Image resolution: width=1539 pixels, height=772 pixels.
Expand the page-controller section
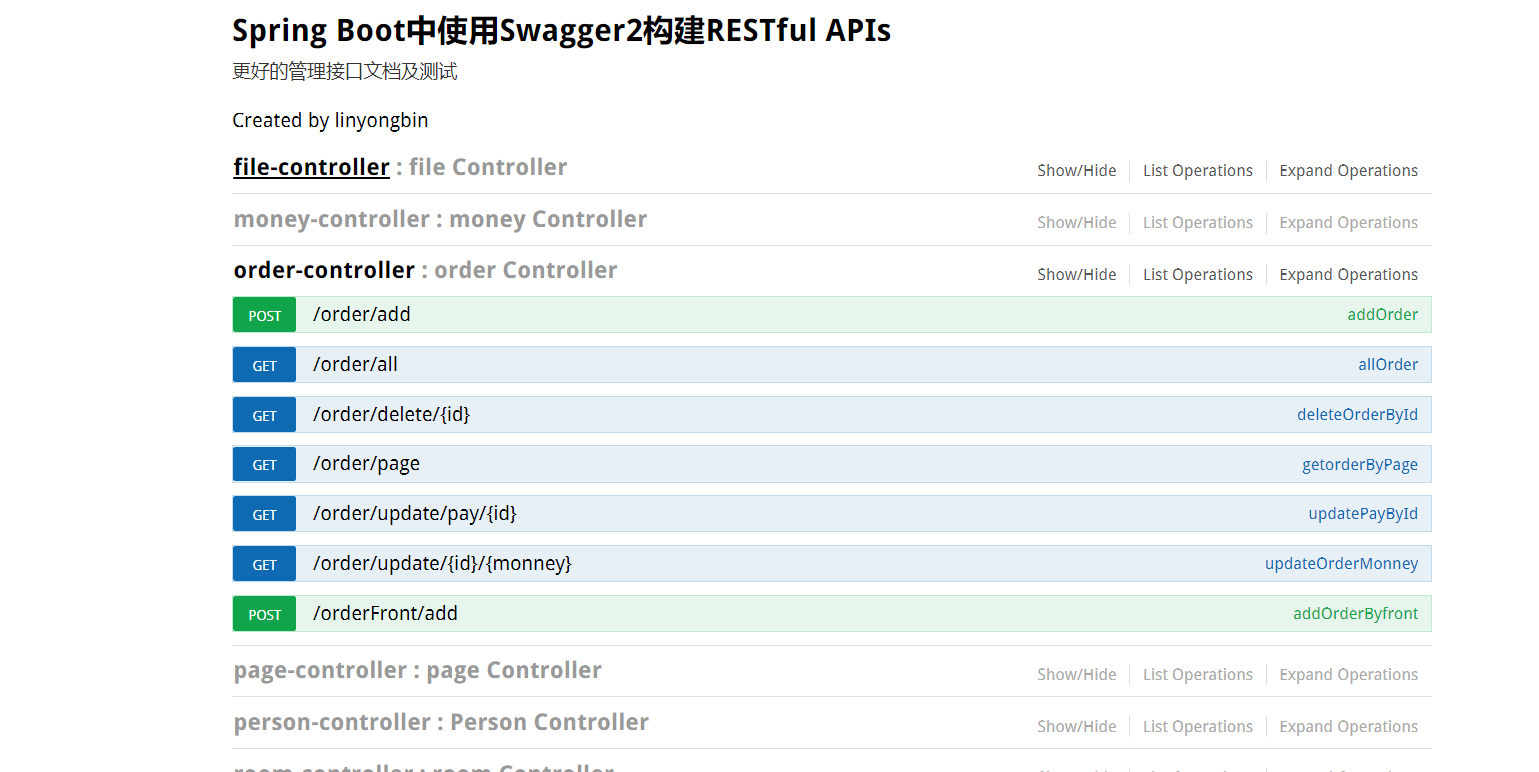point(320,670)
